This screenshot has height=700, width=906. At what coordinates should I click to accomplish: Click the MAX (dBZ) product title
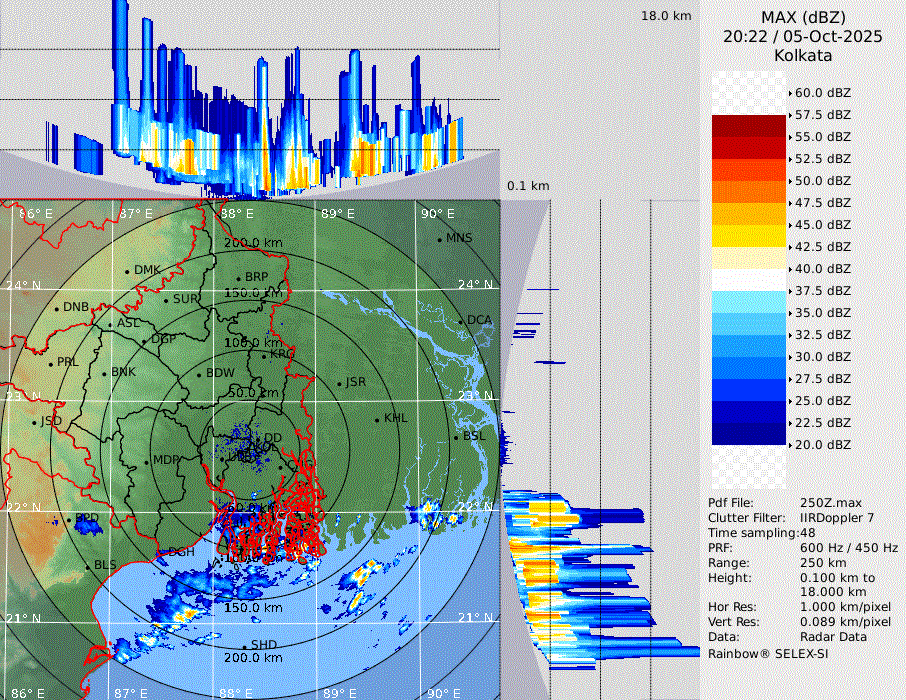point(803,17)
